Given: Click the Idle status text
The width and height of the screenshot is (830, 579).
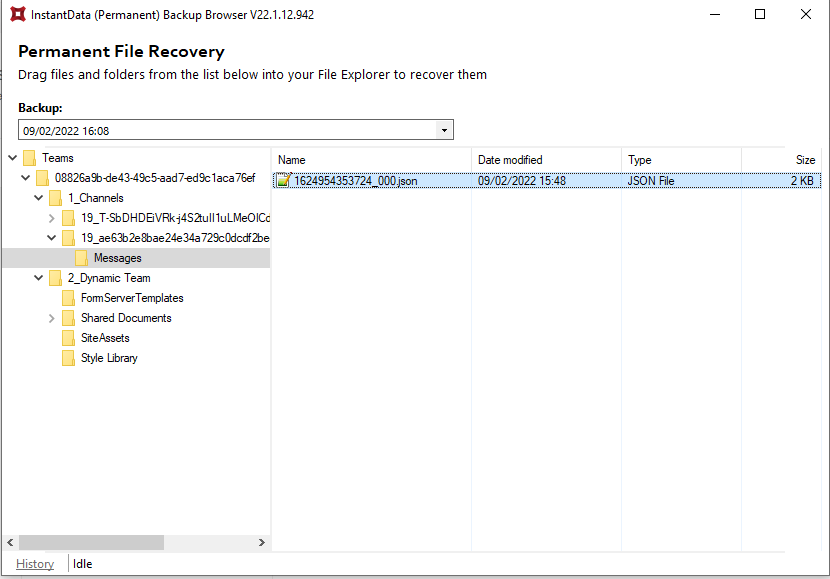Looking at the screenshot, I should [83, 564].
